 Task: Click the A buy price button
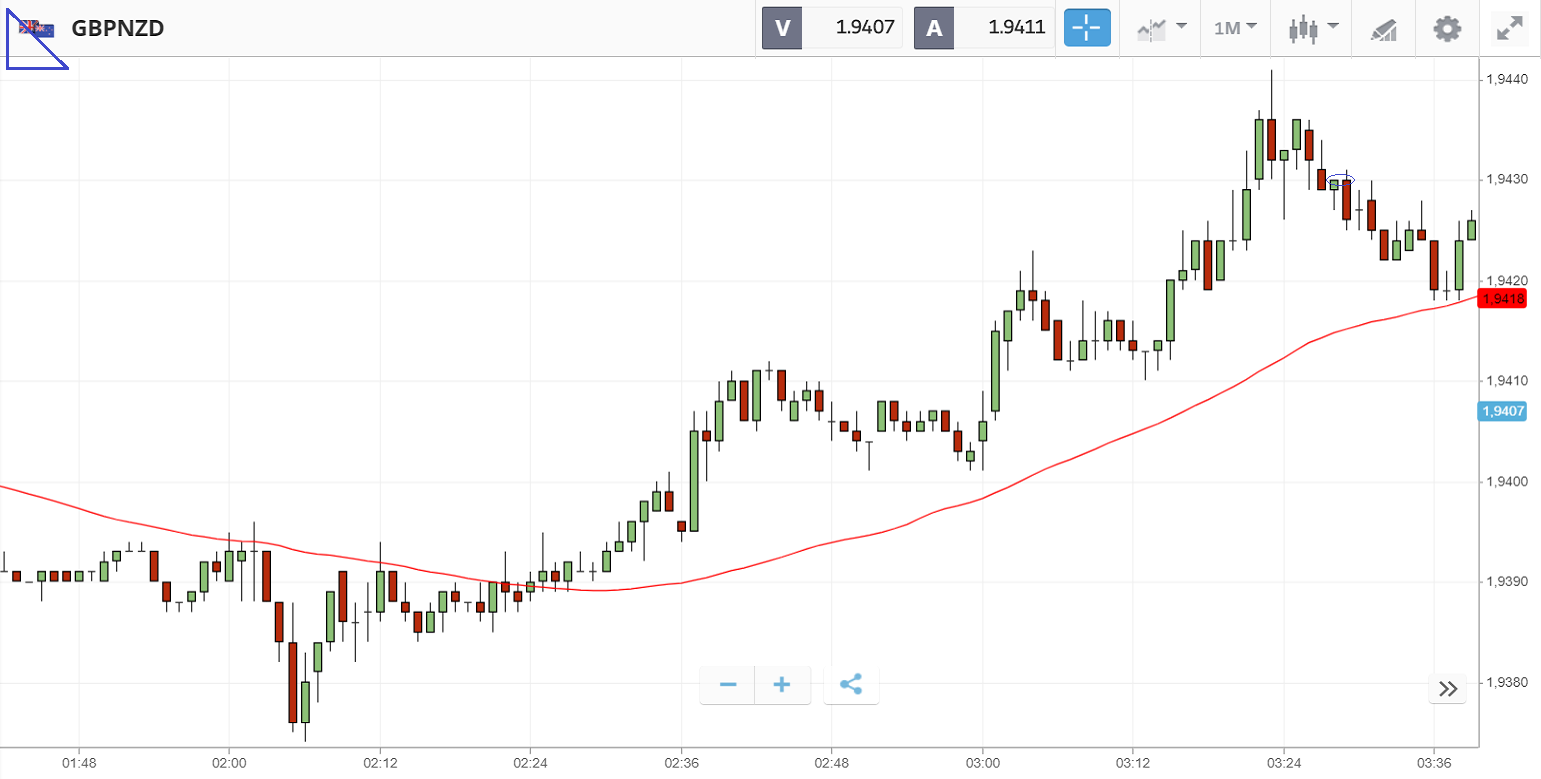(x=984, y=28)
